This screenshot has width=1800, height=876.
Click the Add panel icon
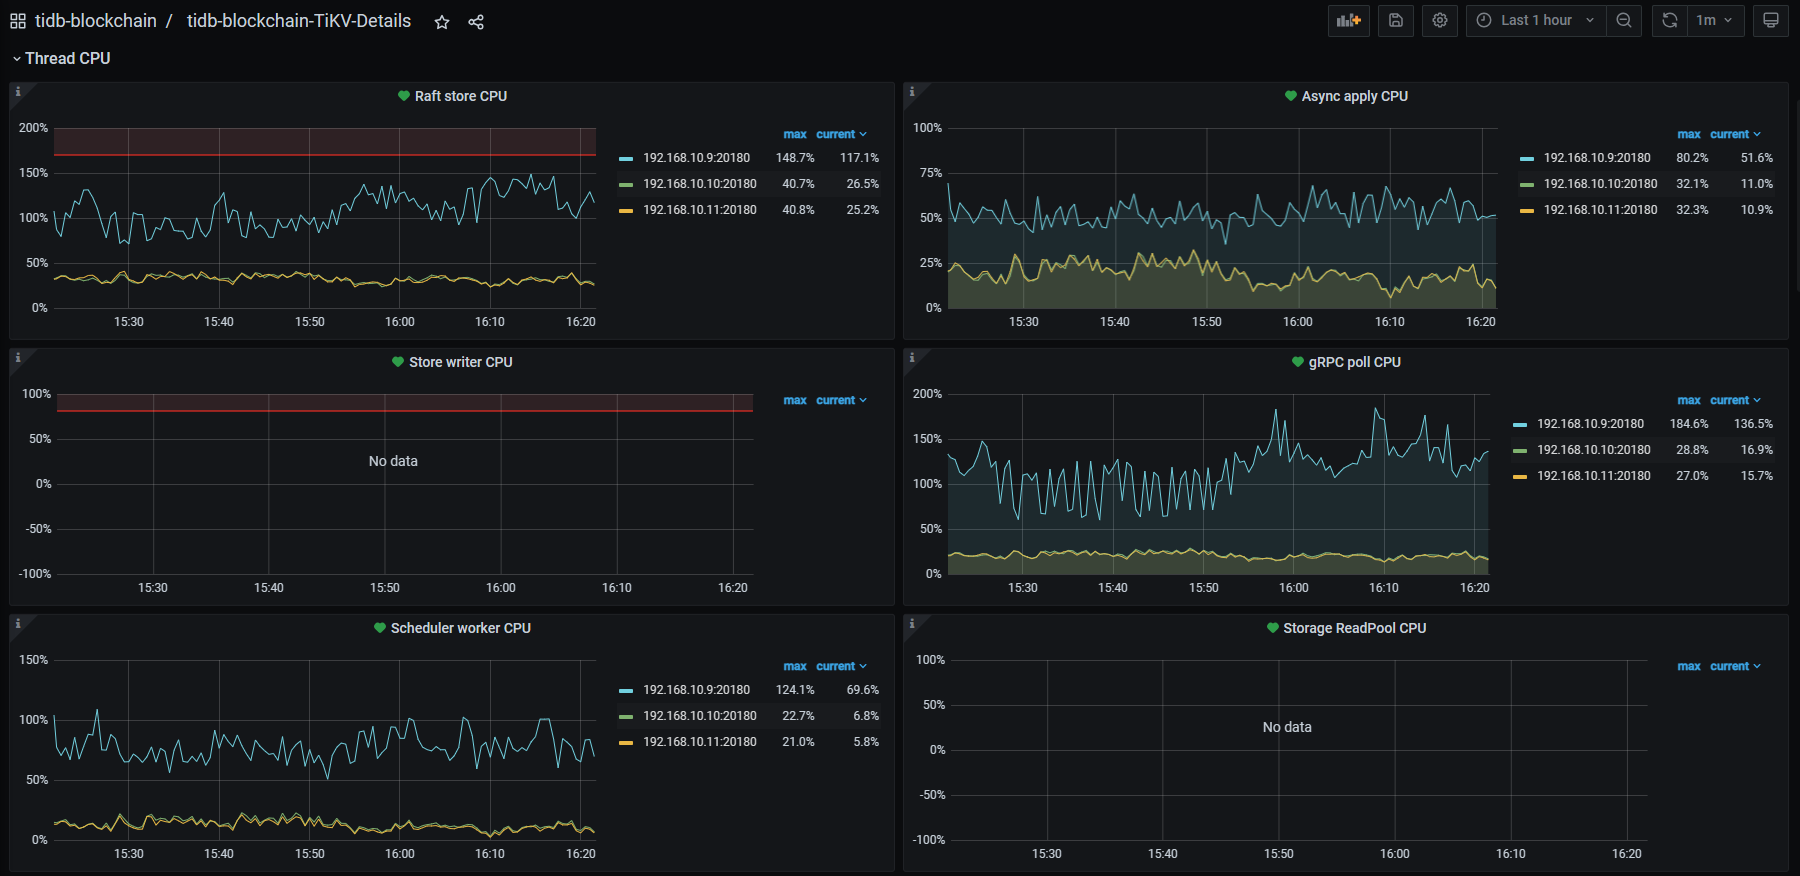pyautogui.click(x=1349, y=20)
